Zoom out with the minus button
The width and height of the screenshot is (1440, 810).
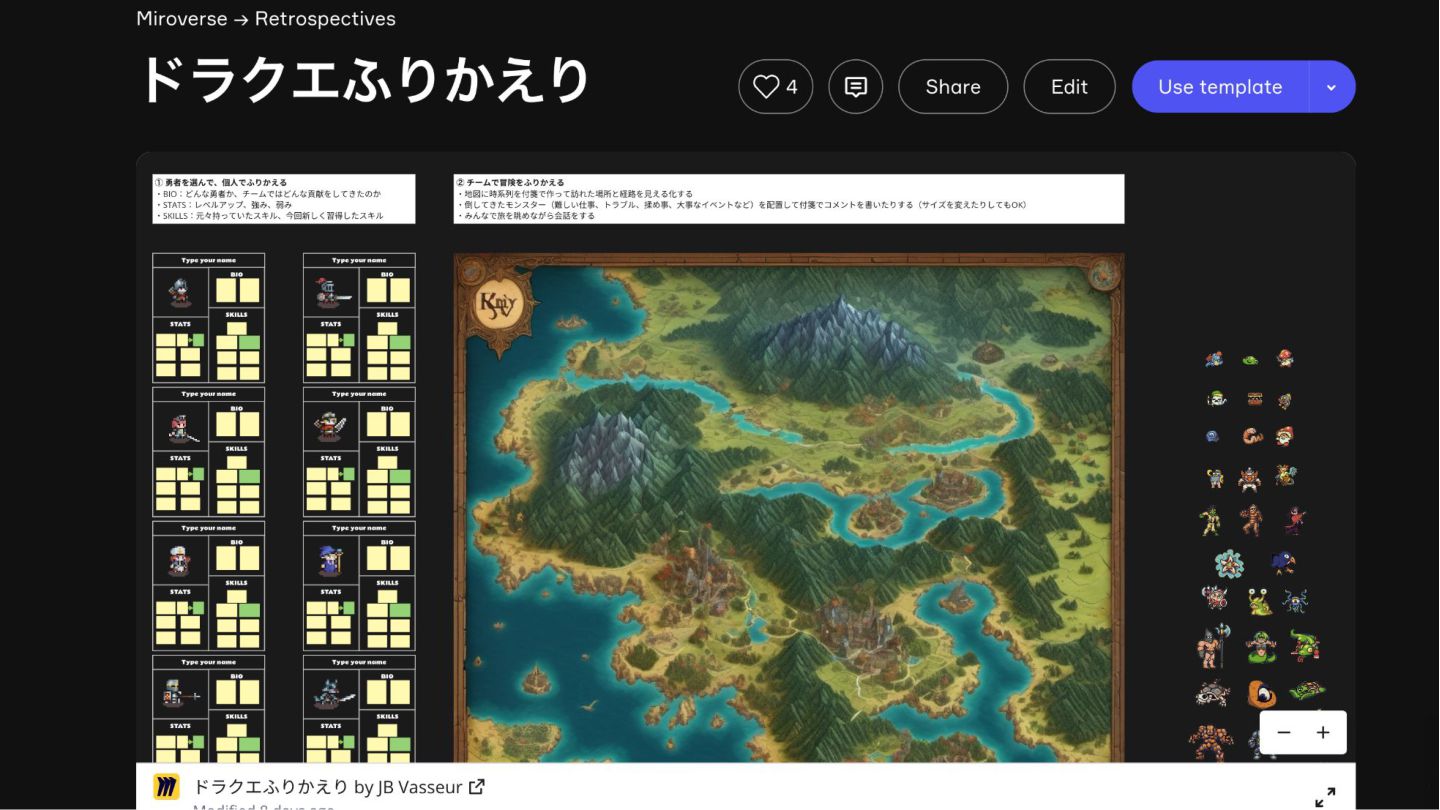1284,732
